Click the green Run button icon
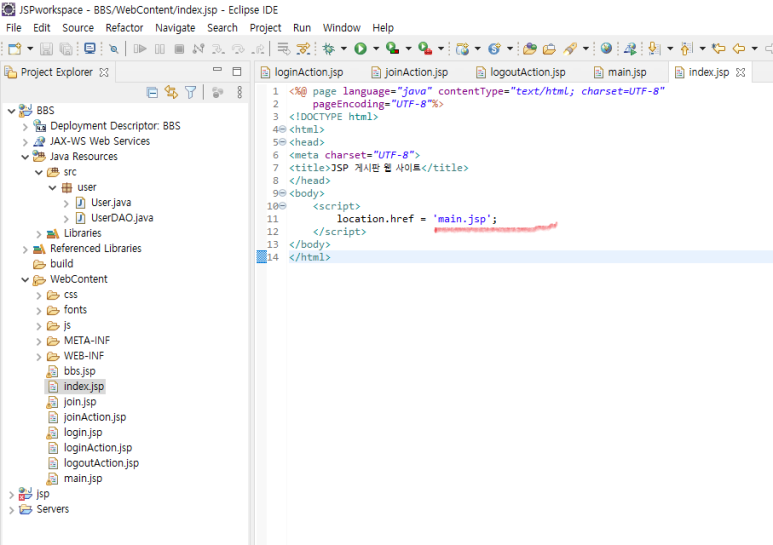Image resolution: width=773 pixels, height=545 pixels. pyautogui.click(x=360, y=48)
